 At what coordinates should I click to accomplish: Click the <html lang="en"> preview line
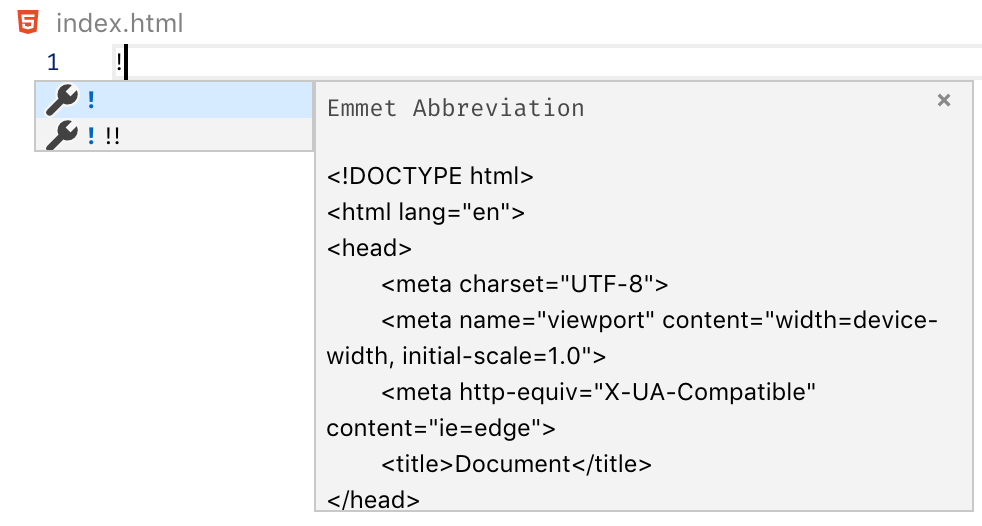point(425,212)
